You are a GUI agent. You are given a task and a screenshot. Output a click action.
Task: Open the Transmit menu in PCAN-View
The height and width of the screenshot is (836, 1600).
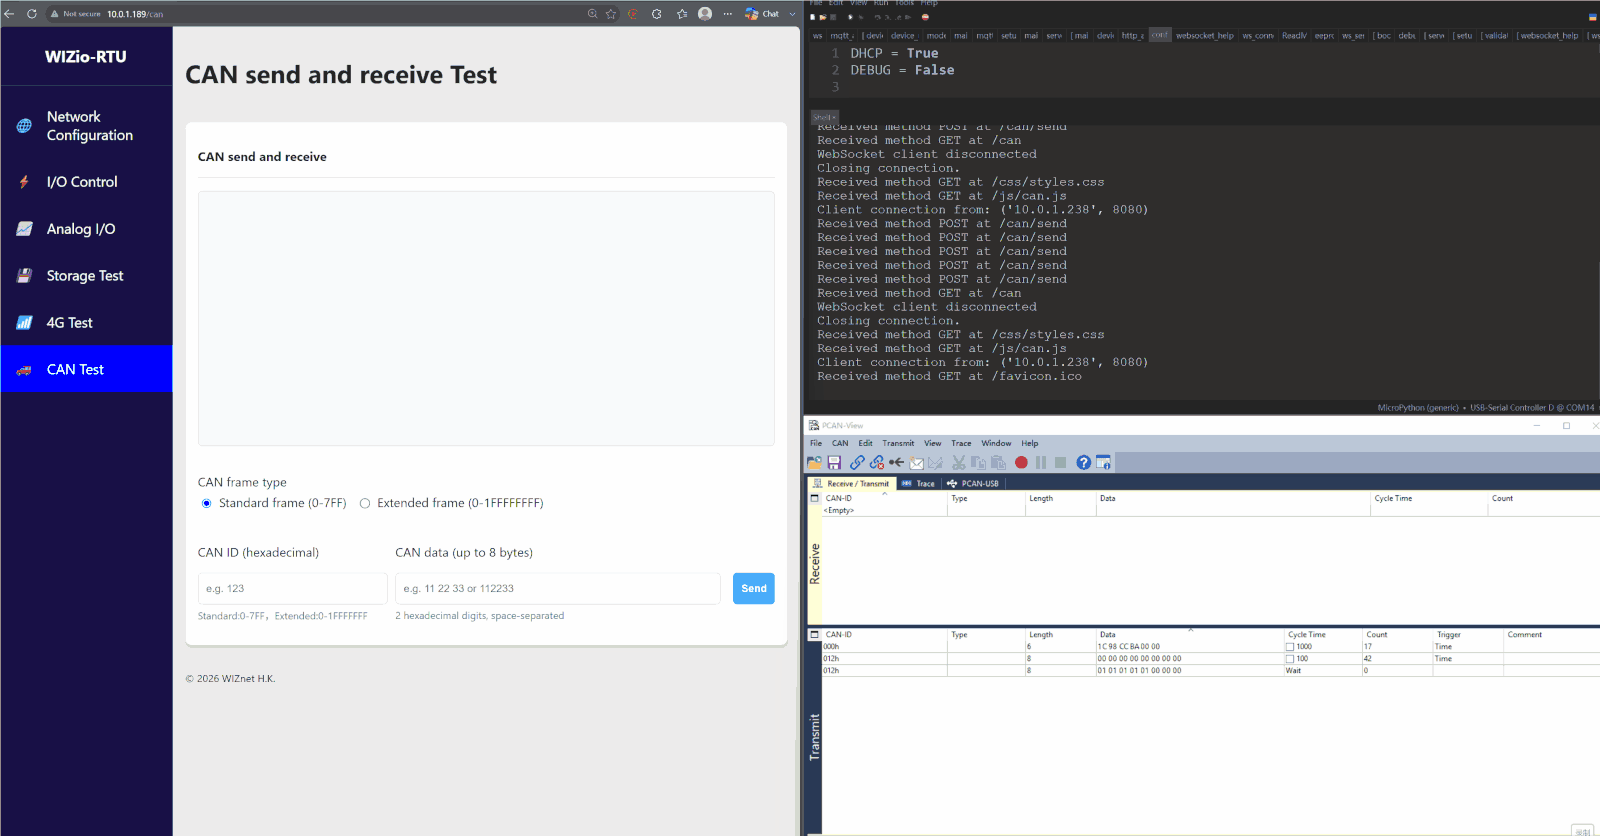pos(898,443)
